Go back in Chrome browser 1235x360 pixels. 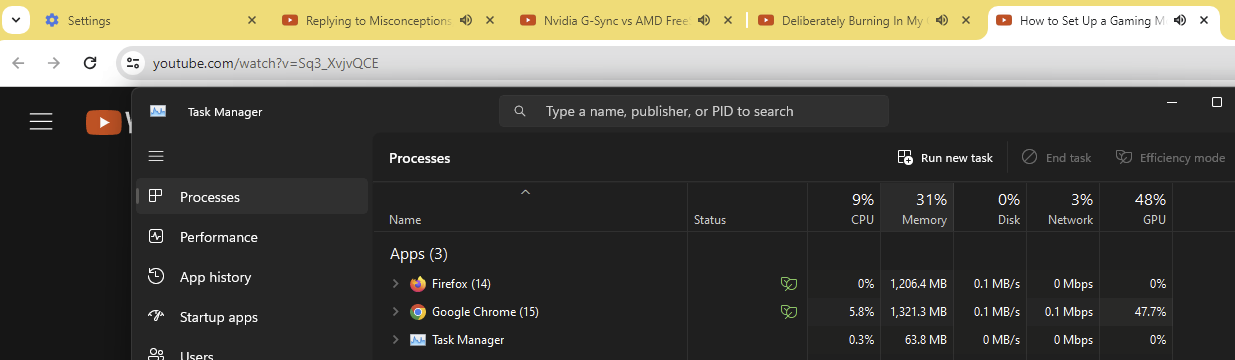19,63
